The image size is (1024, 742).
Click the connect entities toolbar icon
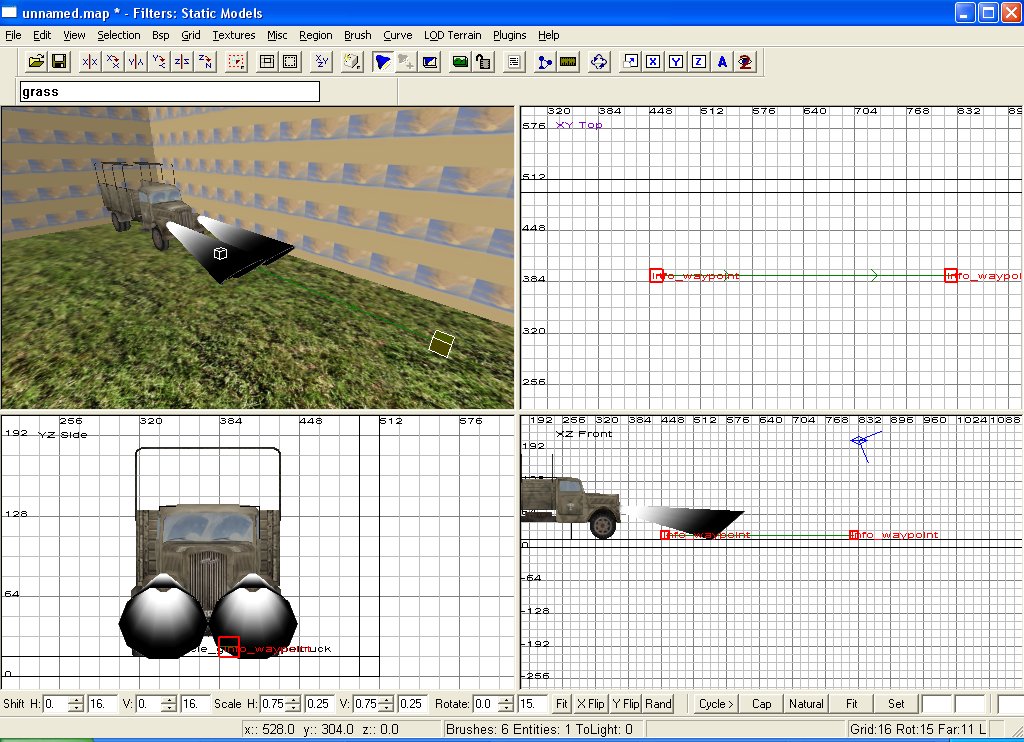pyautogui.click(x=544, y=62)
